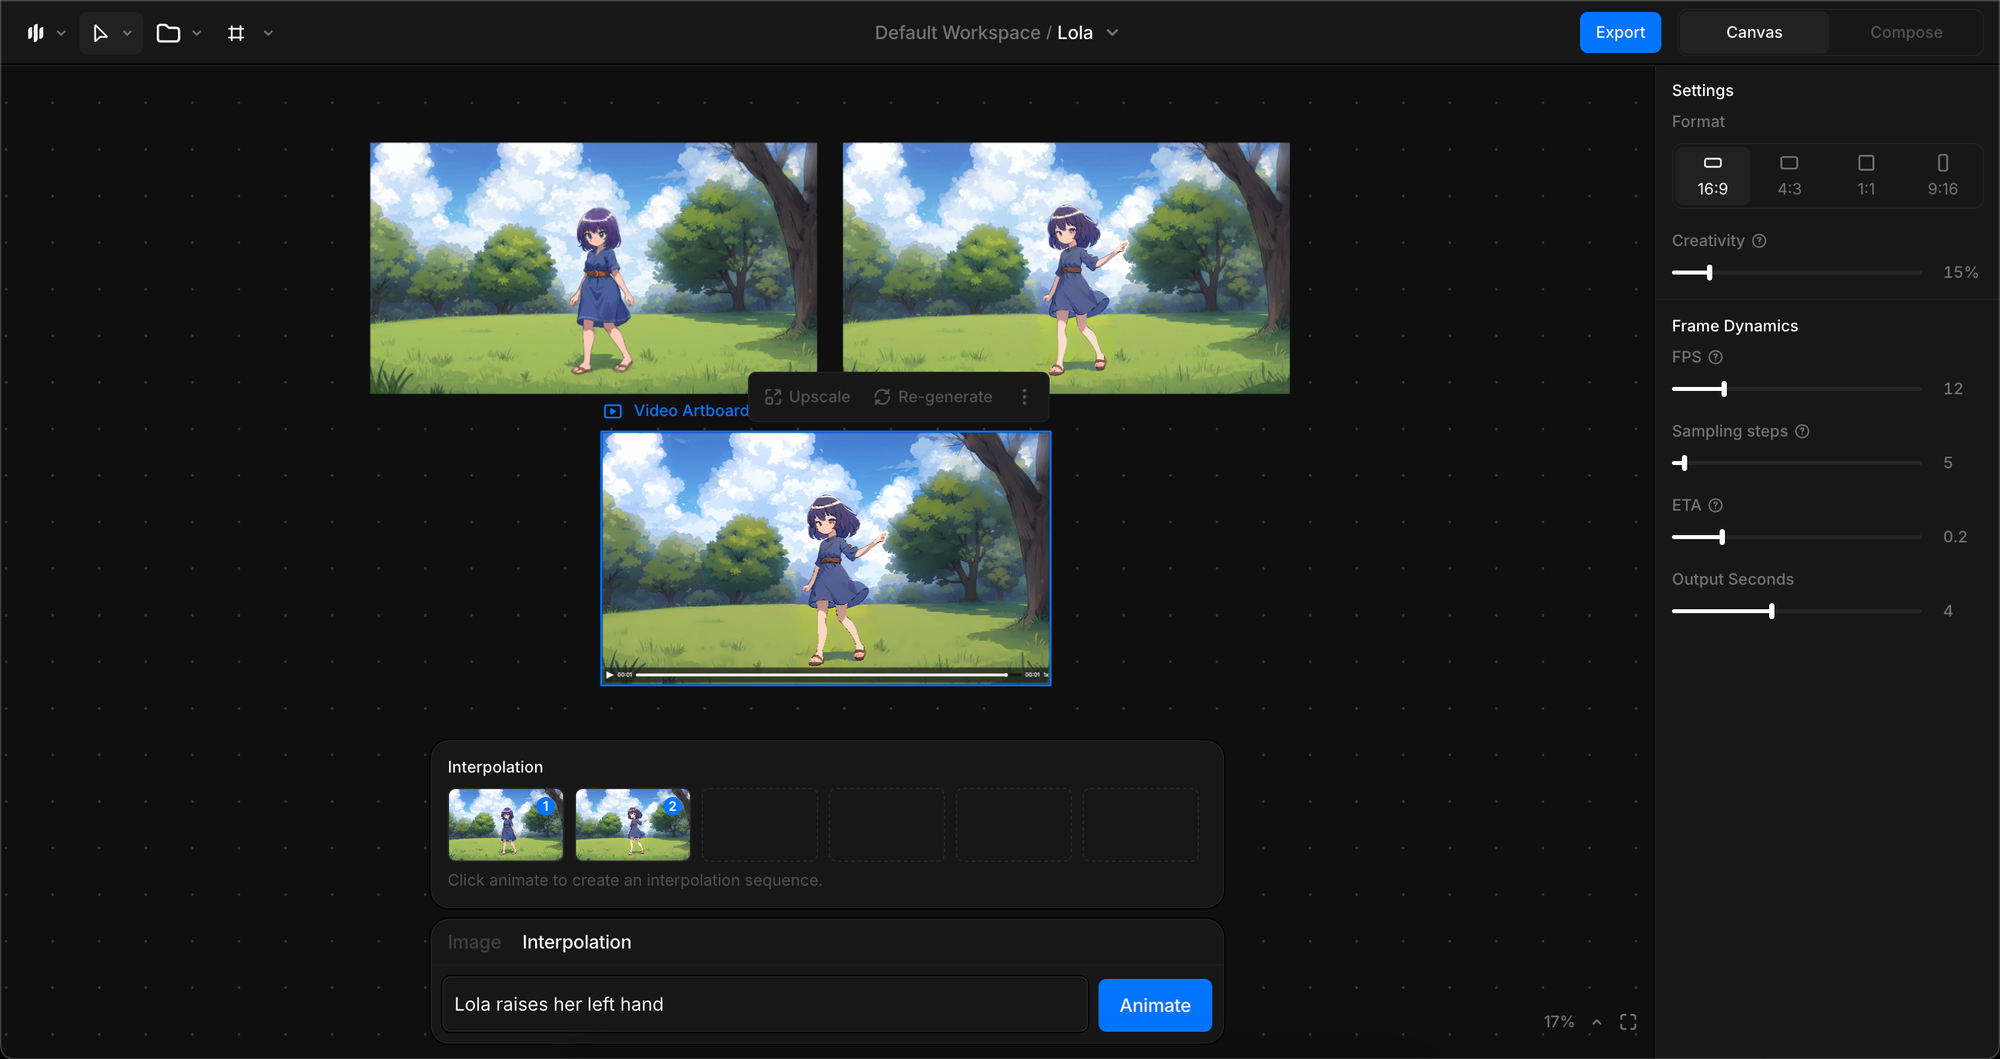Click the Re-generate button
The image size is (2000, 1059).
coord(933,397)
